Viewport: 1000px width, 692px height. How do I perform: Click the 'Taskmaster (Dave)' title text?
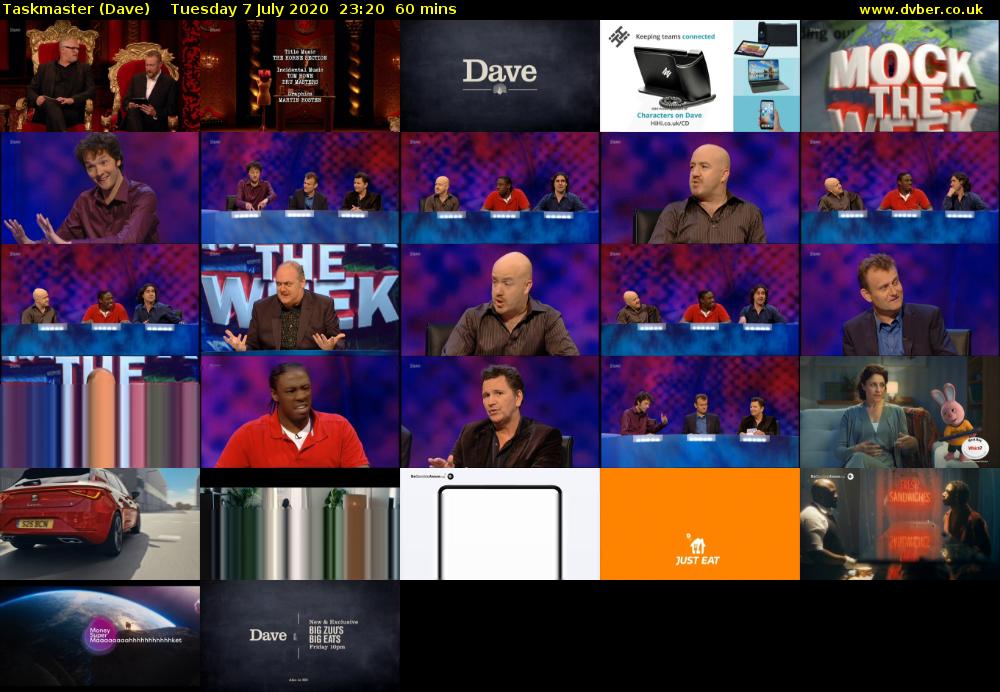(x=77, y=9)
